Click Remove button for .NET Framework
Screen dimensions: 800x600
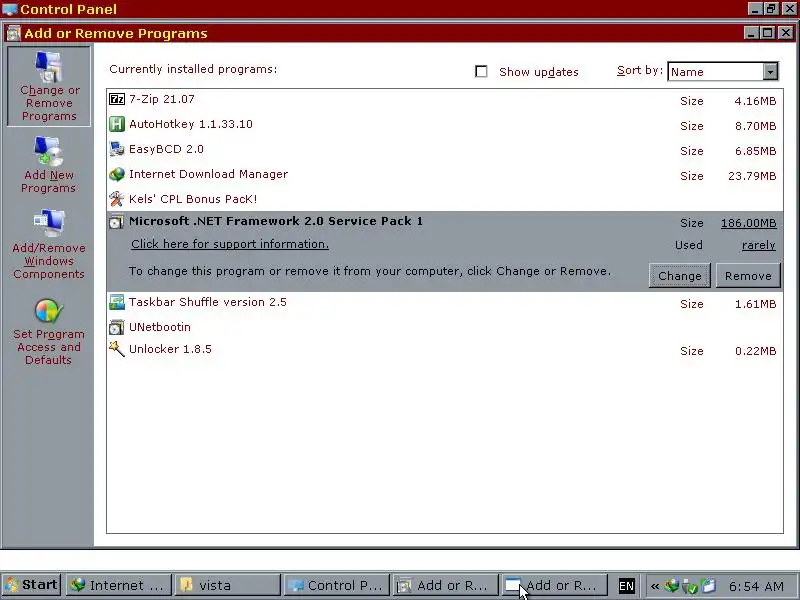748,276
